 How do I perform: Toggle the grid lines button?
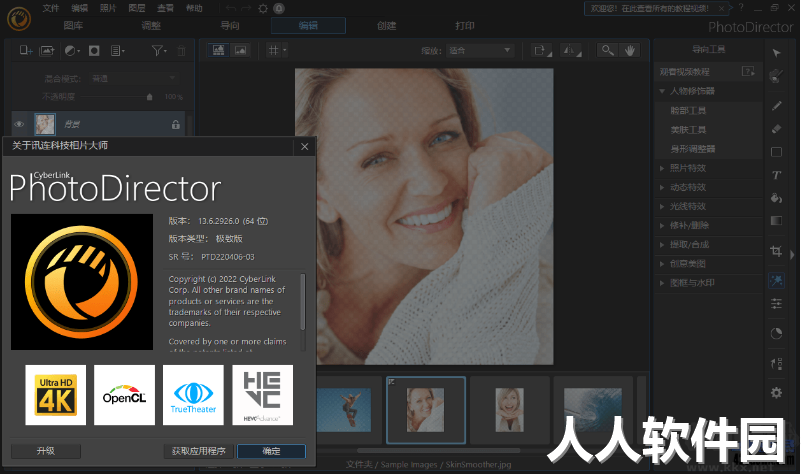[274, 50]
